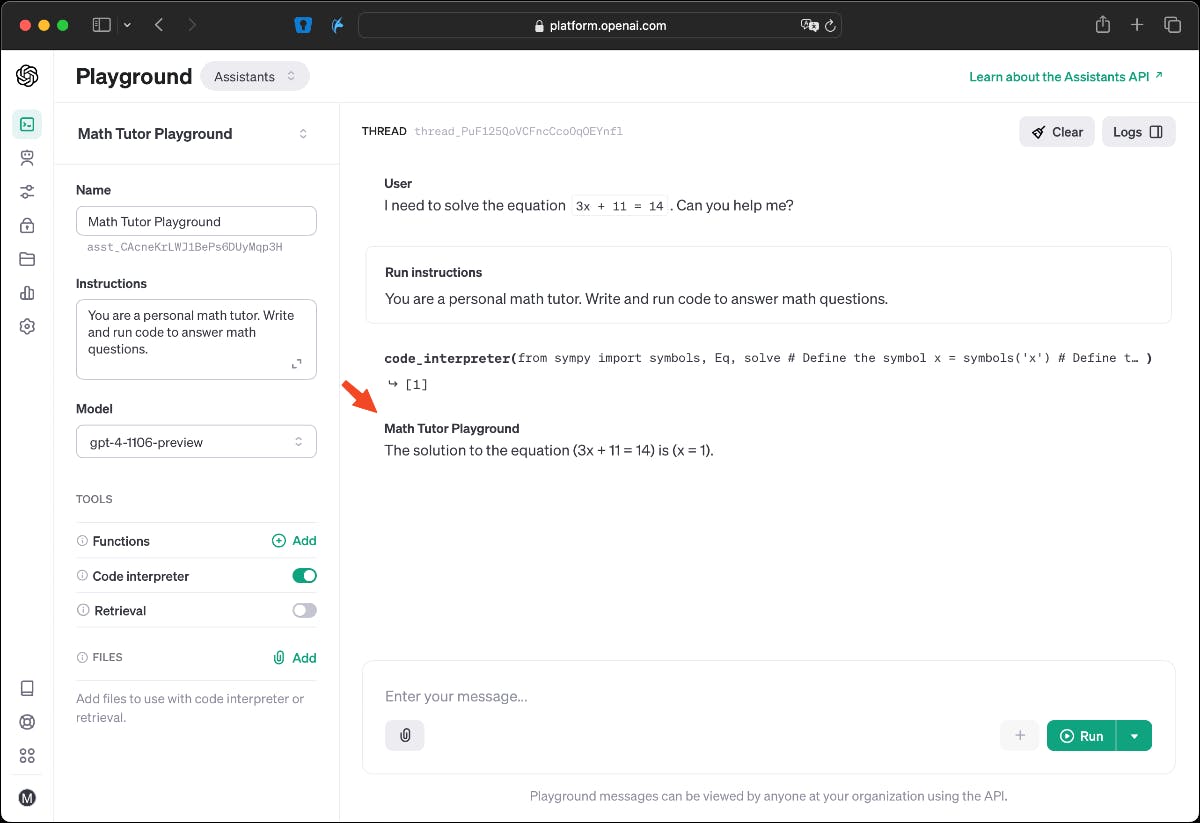Screen dimensions: 1200x823
Task: Clear the thread
Action: point(1057,132)
